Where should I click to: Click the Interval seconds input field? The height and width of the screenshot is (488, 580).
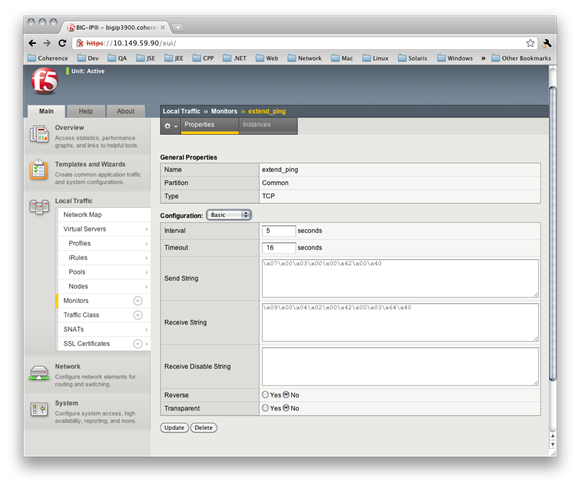pyautogui.click(x=279, y=231)
